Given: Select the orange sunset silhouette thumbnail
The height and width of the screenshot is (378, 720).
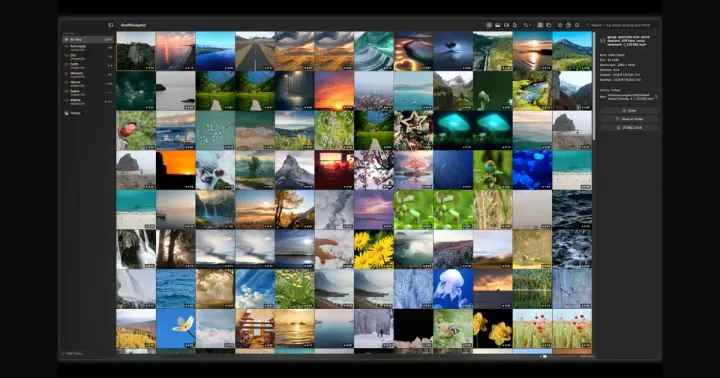Looking at the screenshot, I should [175, 170].
